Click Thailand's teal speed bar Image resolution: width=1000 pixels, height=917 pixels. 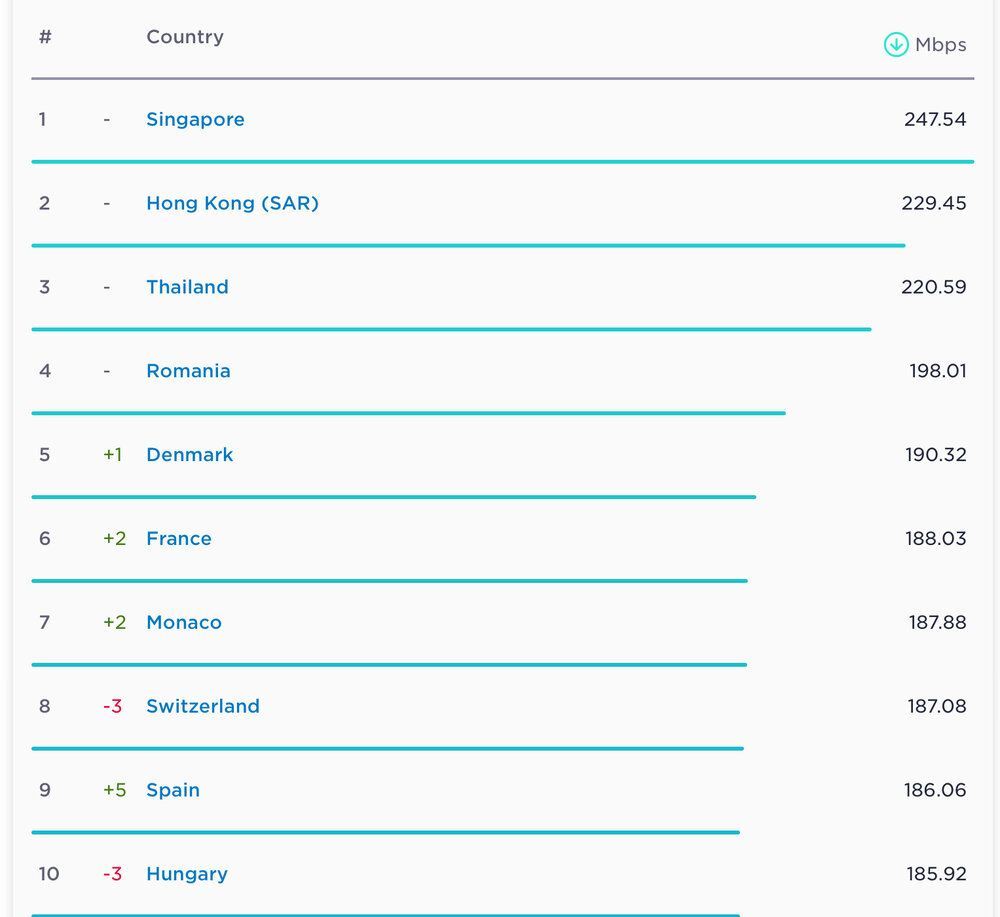[x=451, y=329]
